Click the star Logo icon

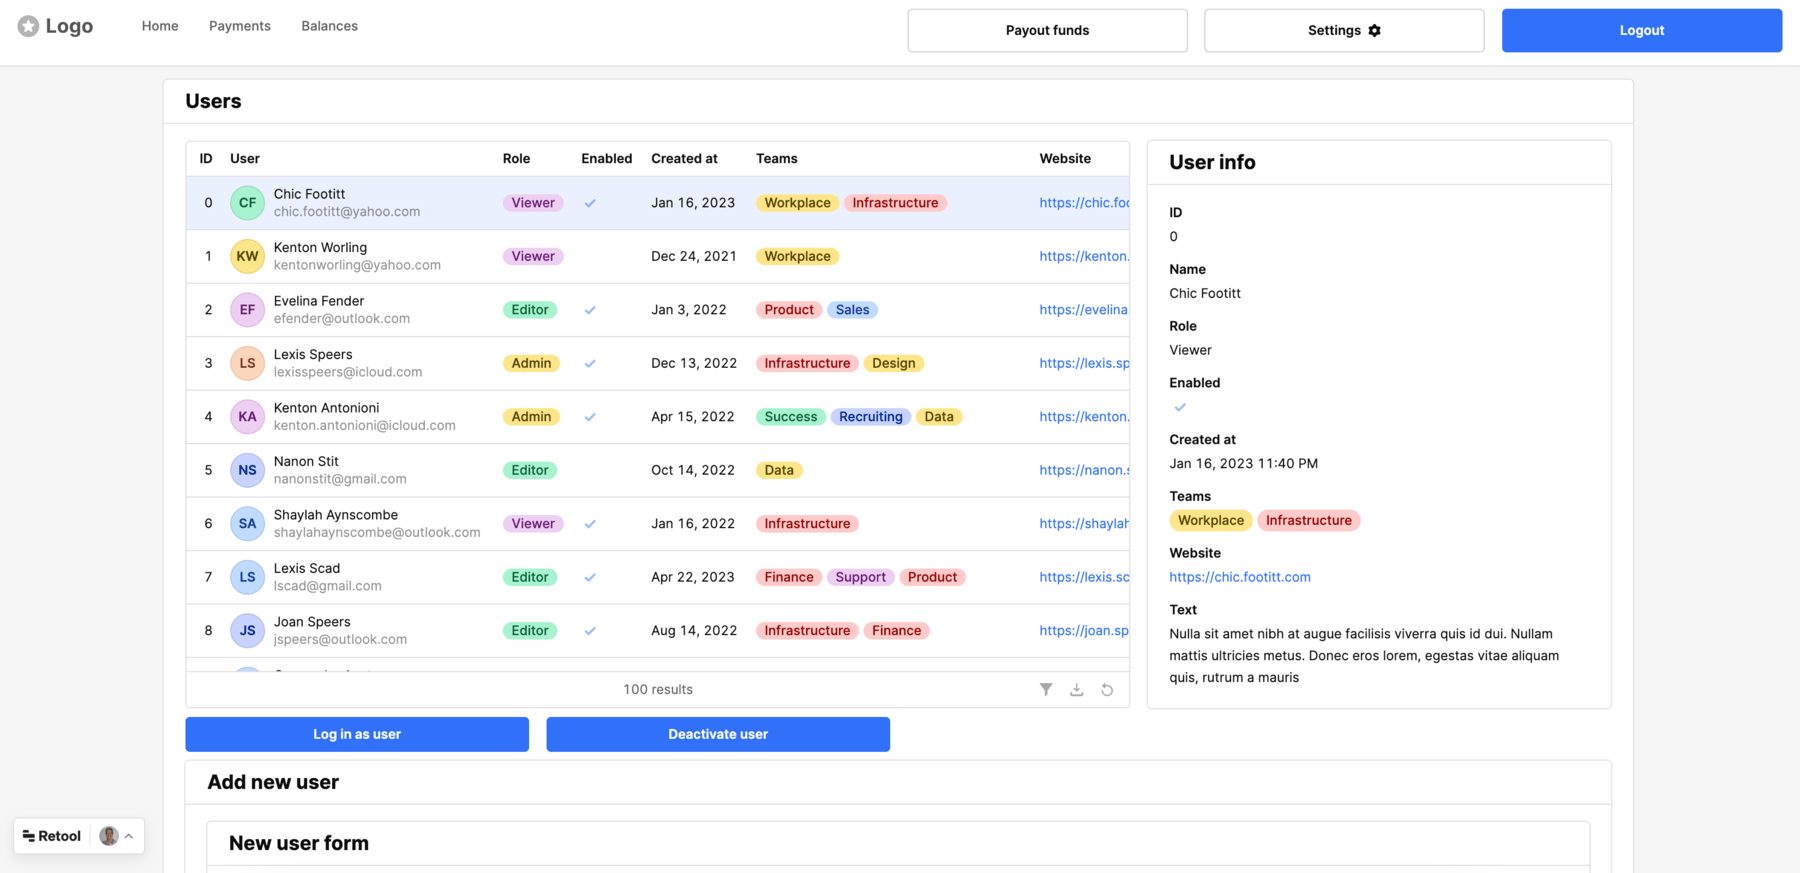pyautogui.click(x=28, y=26)
